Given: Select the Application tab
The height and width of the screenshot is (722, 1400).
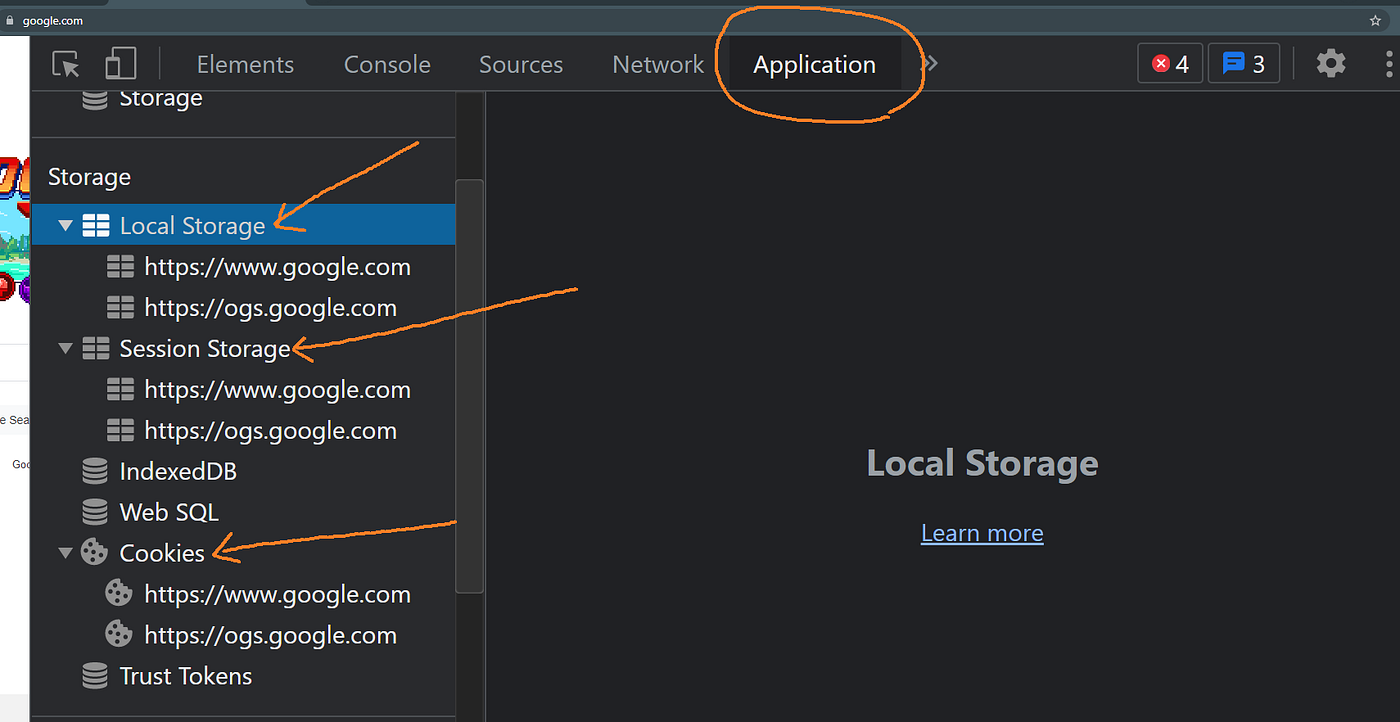Looking at the screenshot, I should click(x=814, y=65).
